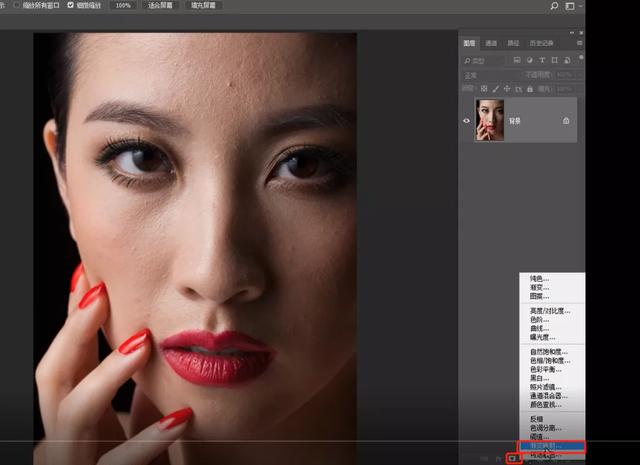This screenshot has width=640, height=465.
Task: Choose 反相 from the menu
Action: pos(552,419)
